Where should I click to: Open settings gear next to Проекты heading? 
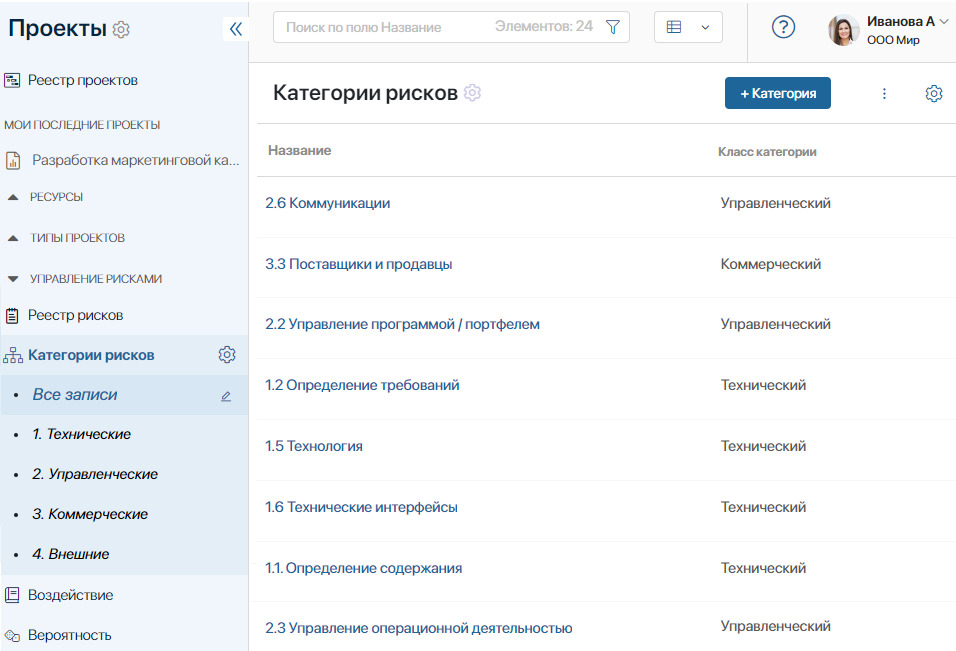click(x=121, y=29)
